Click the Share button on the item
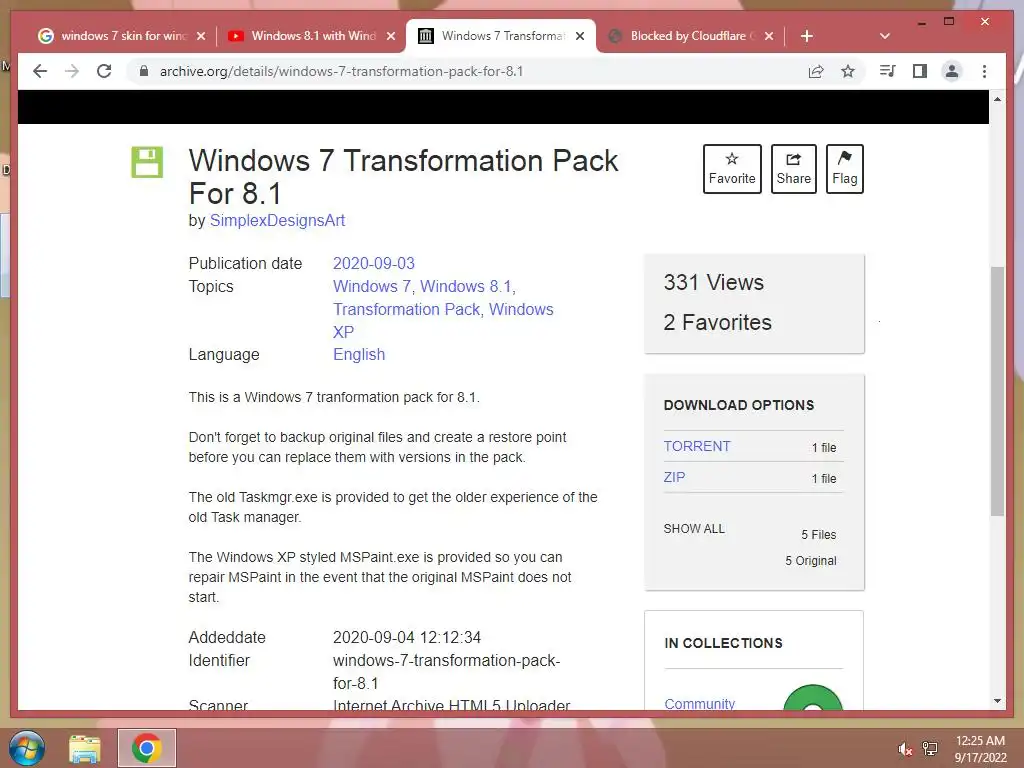Viewport: 1024px width, 768px height. point(793,168)
